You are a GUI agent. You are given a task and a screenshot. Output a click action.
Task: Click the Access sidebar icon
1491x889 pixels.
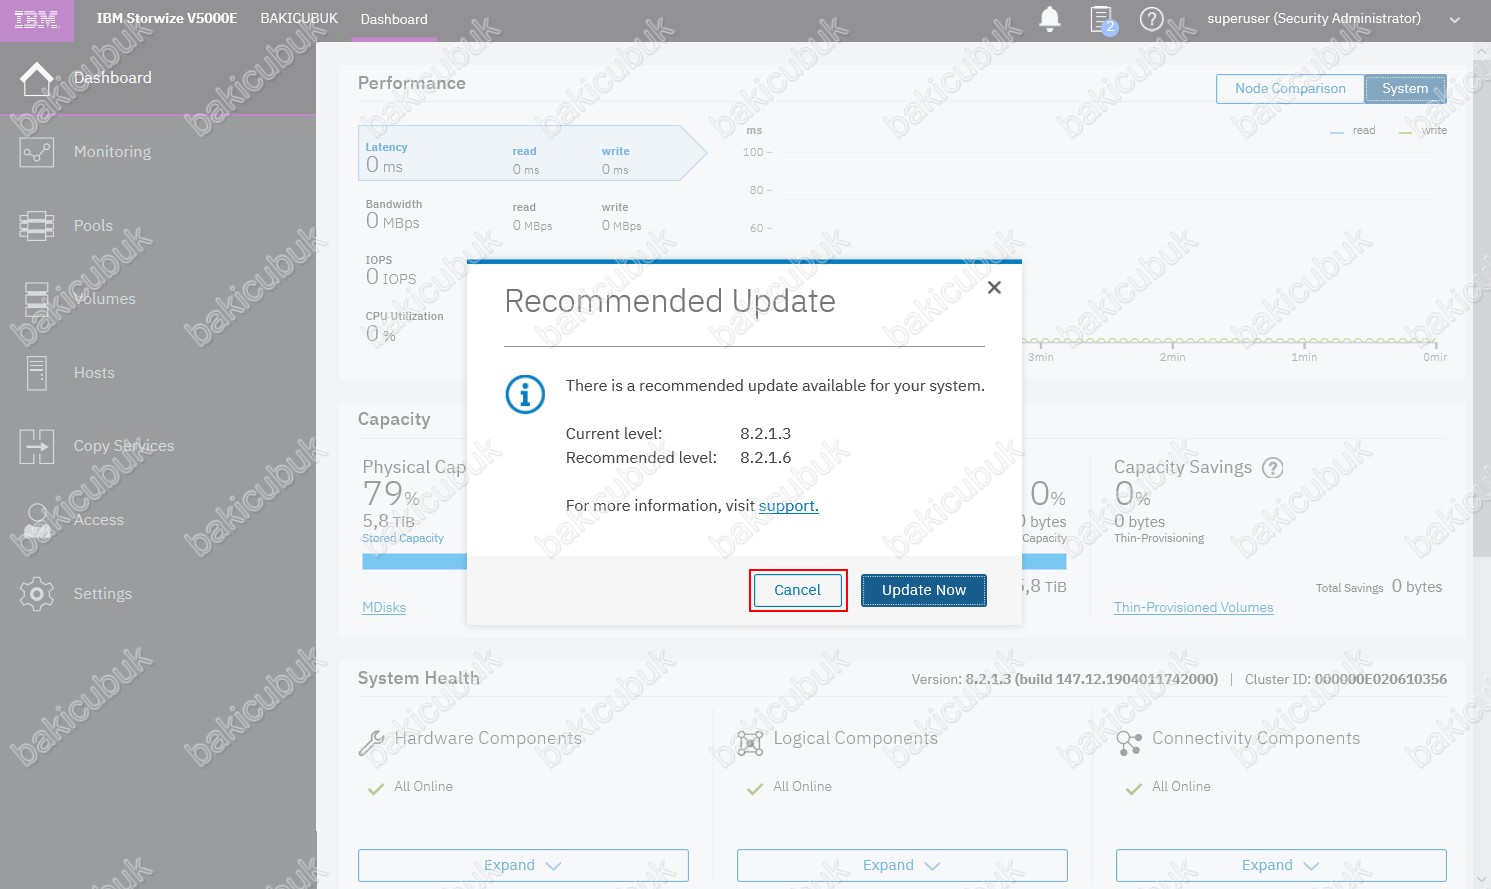pyautogui.click(x=37, y=520)
